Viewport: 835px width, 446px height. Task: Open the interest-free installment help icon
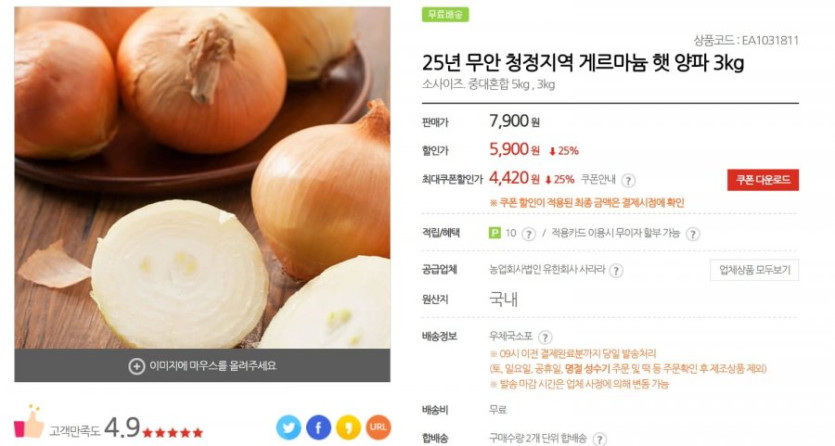point(692,234)
